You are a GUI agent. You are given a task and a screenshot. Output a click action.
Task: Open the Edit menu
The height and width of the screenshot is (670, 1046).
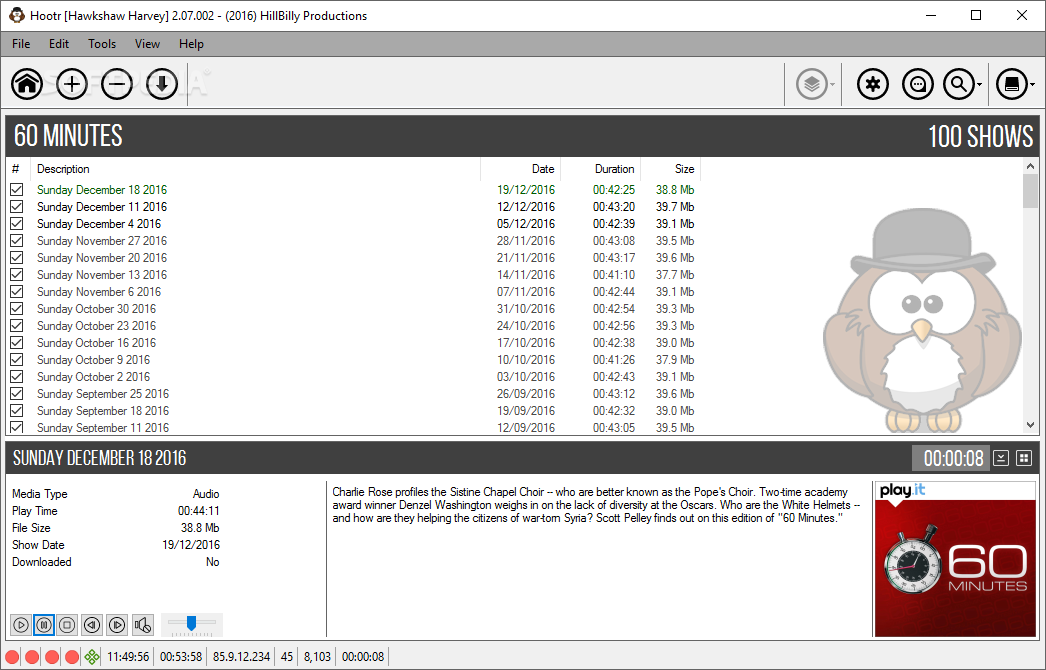coord(59,44)
